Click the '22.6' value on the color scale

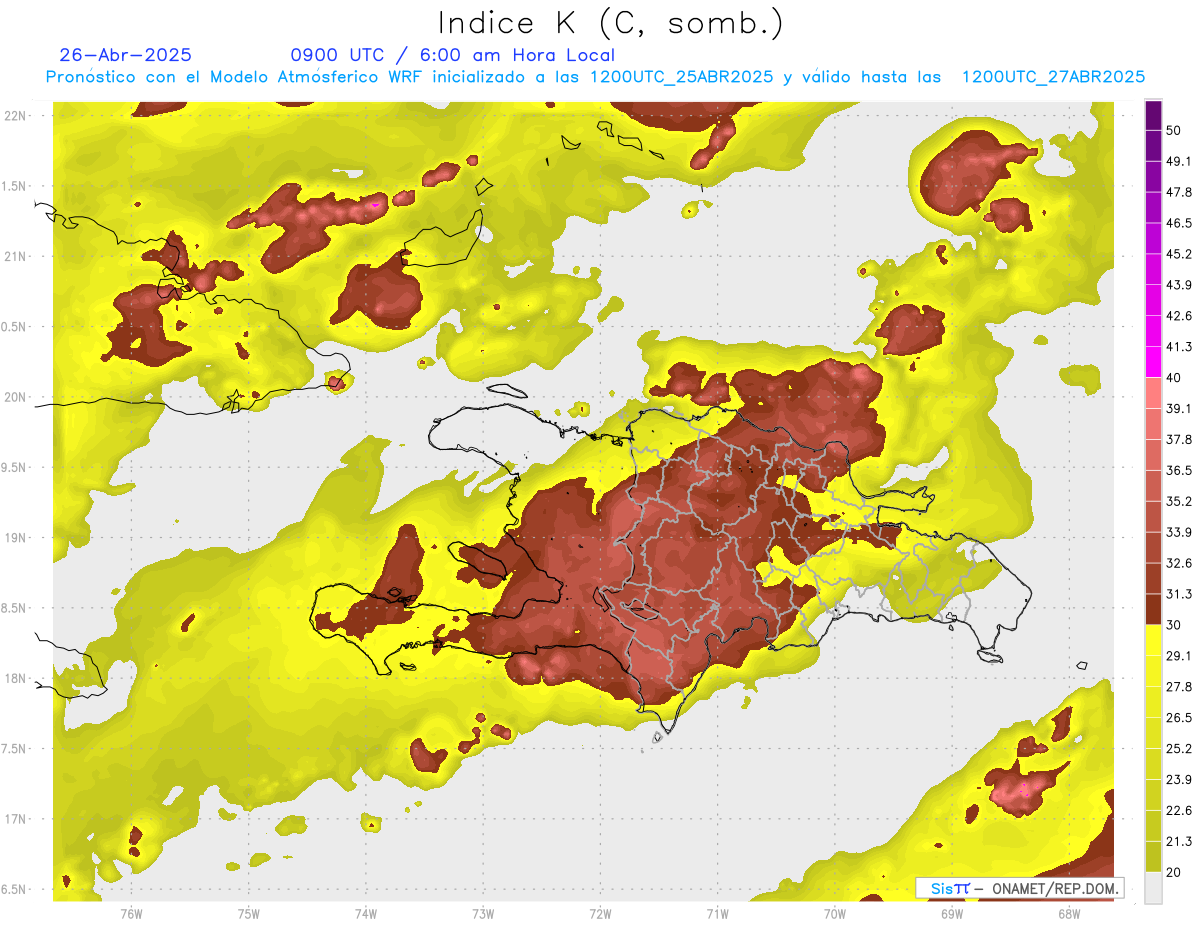tap(1179, 811)
